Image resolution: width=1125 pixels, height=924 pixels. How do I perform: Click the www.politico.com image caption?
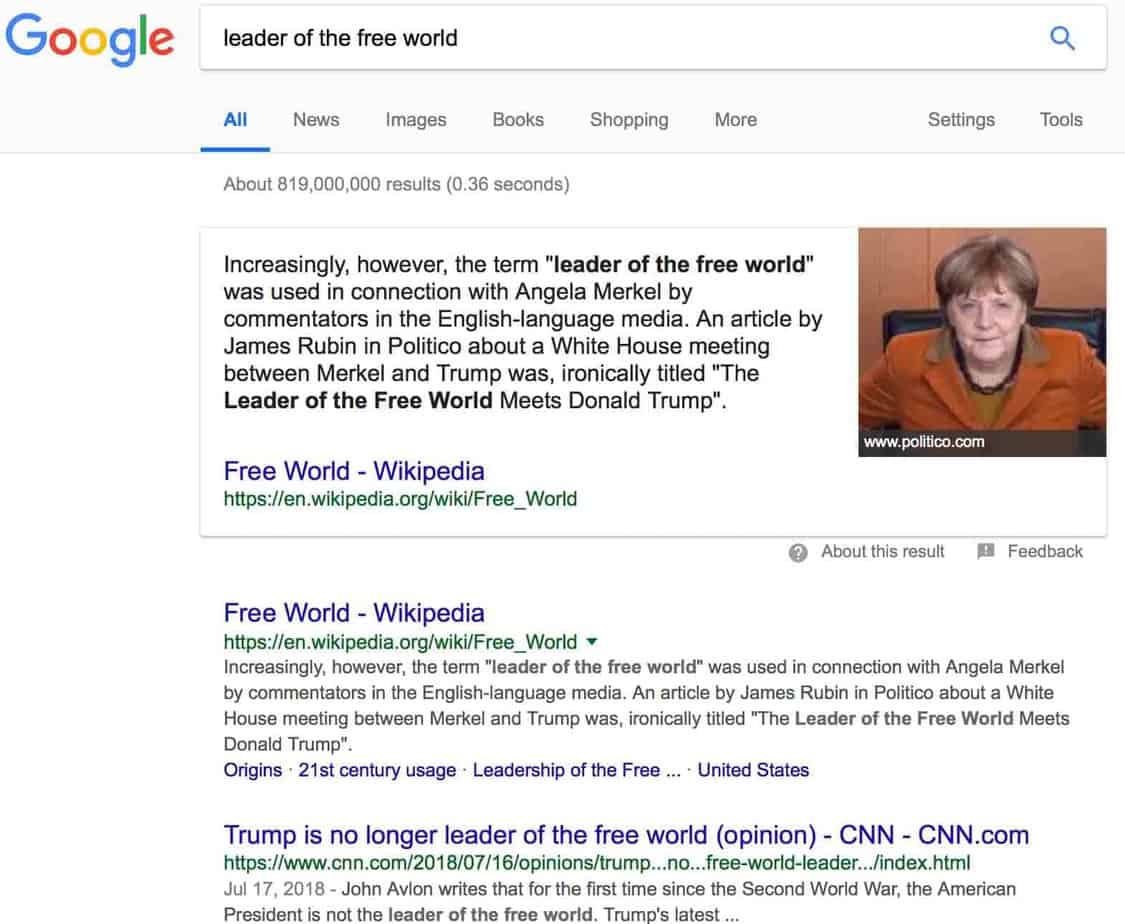tap(924, 442)
